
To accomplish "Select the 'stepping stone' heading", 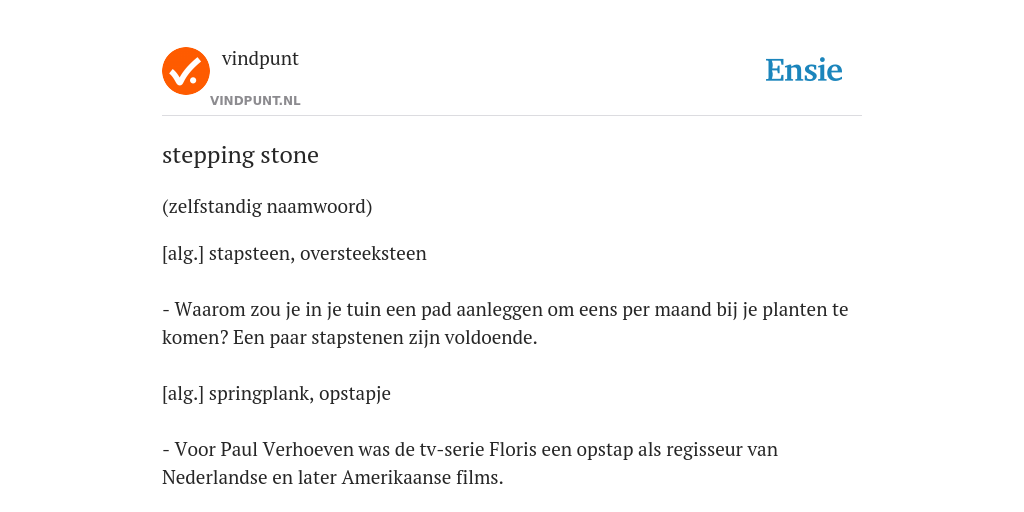I will coord(240,155).
